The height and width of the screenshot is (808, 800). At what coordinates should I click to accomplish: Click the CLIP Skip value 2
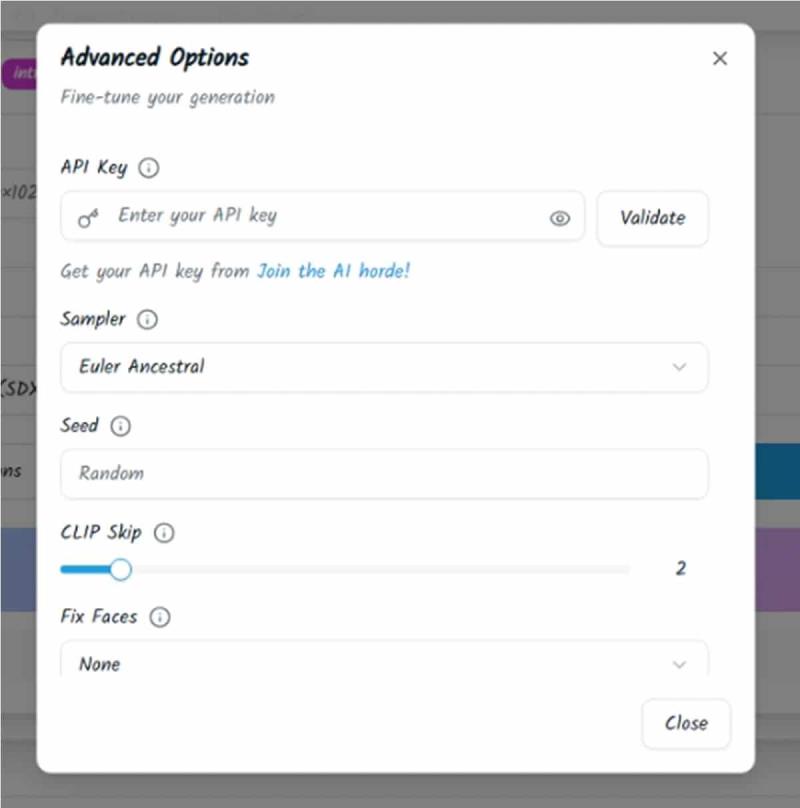coord(681,569)
